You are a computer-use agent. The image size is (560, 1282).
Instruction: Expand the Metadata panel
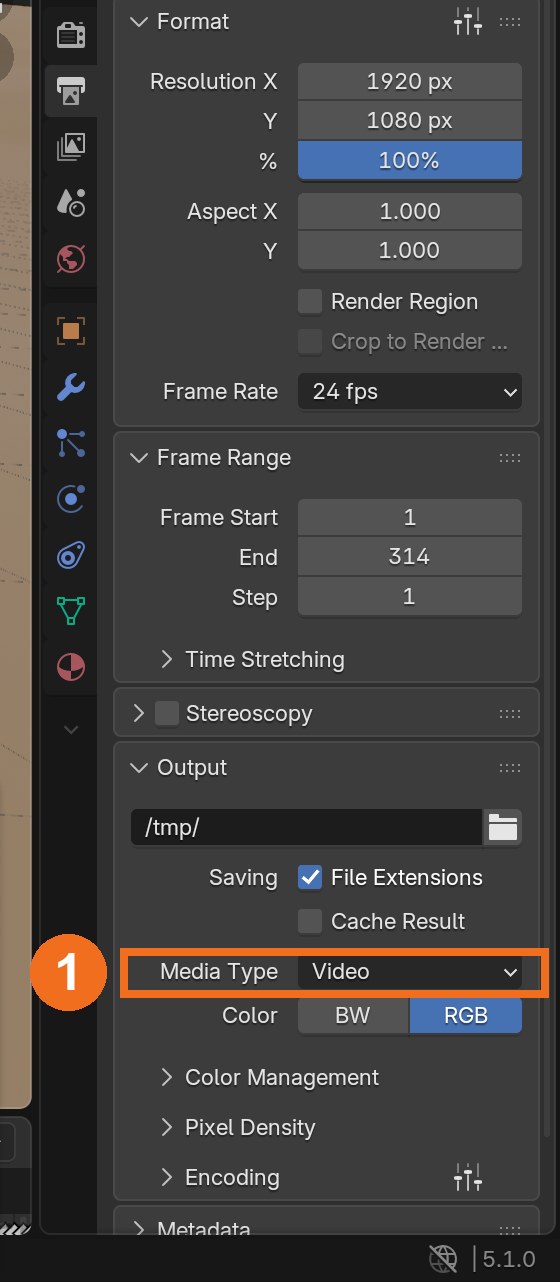pos(139,1229)
